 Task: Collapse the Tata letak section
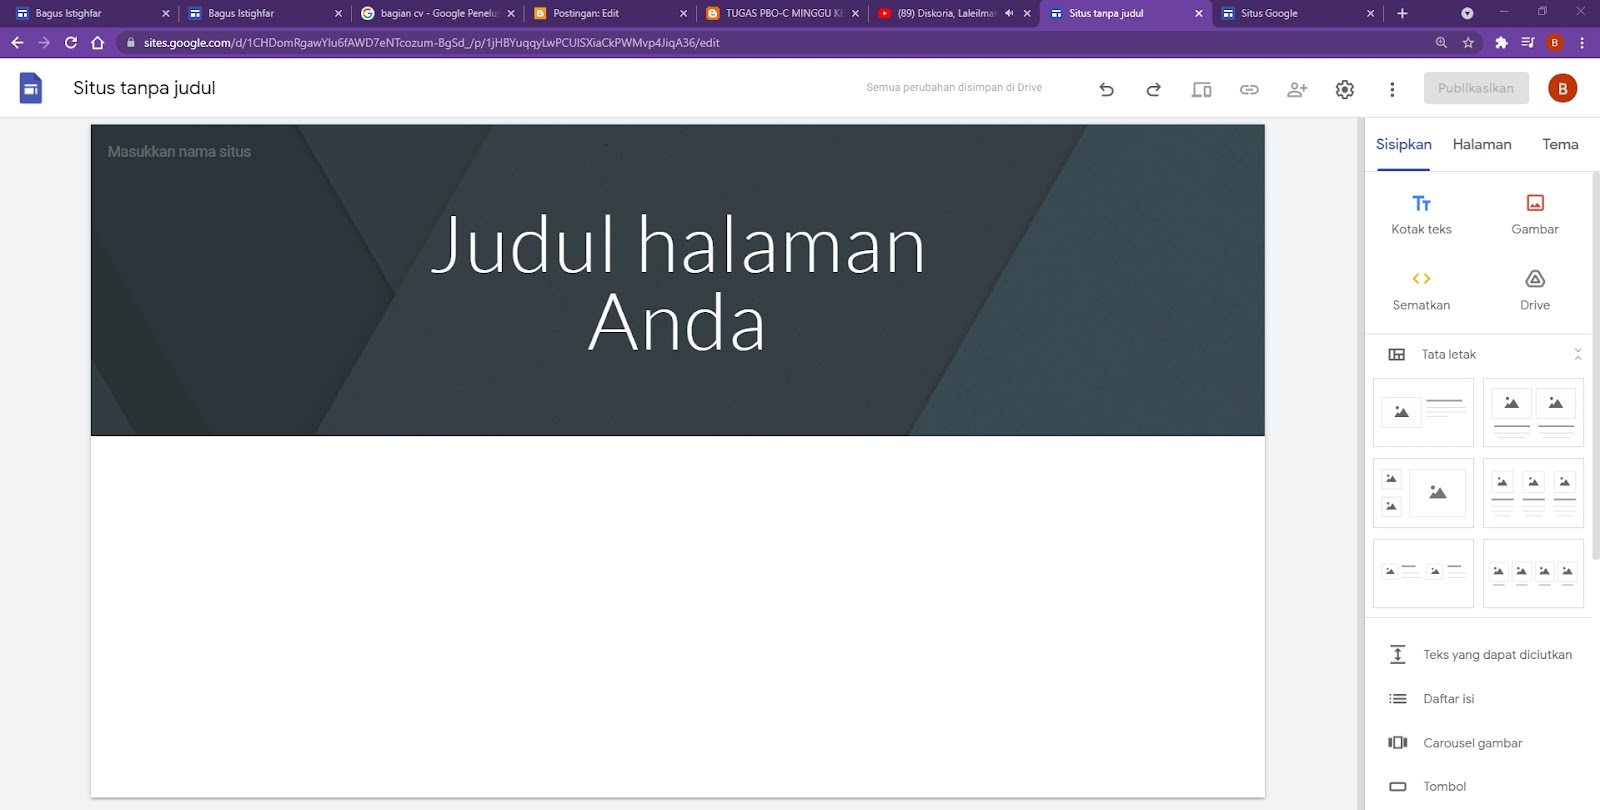(1577, 354)
